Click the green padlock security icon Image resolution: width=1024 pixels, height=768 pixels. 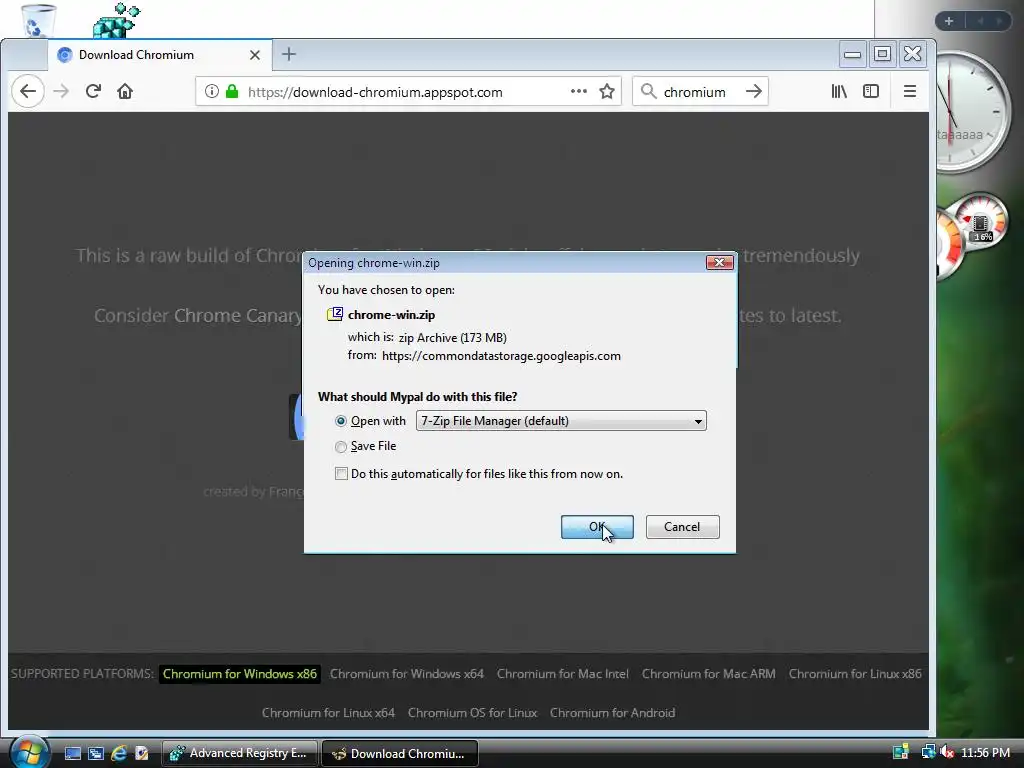pos(232,91)
